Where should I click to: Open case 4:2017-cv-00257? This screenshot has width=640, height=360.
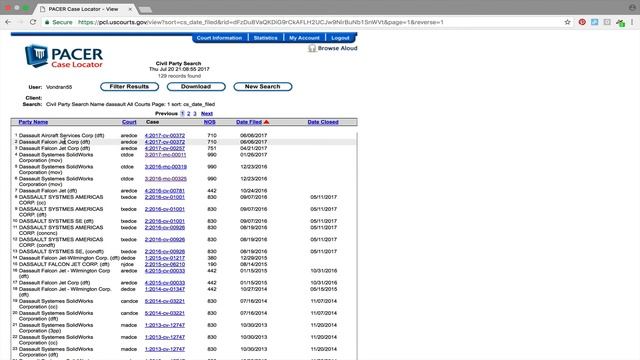[165, 149]
